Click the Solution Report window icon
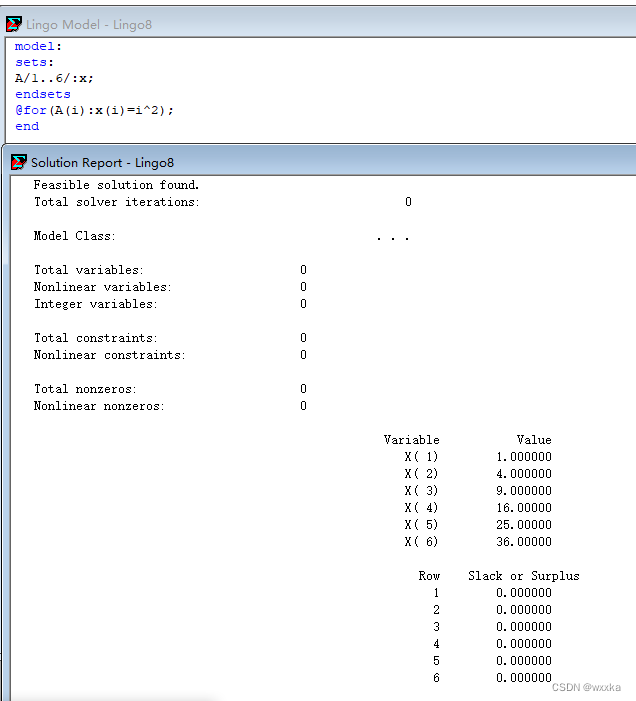The image size is (636, 701). click(18, 162)
